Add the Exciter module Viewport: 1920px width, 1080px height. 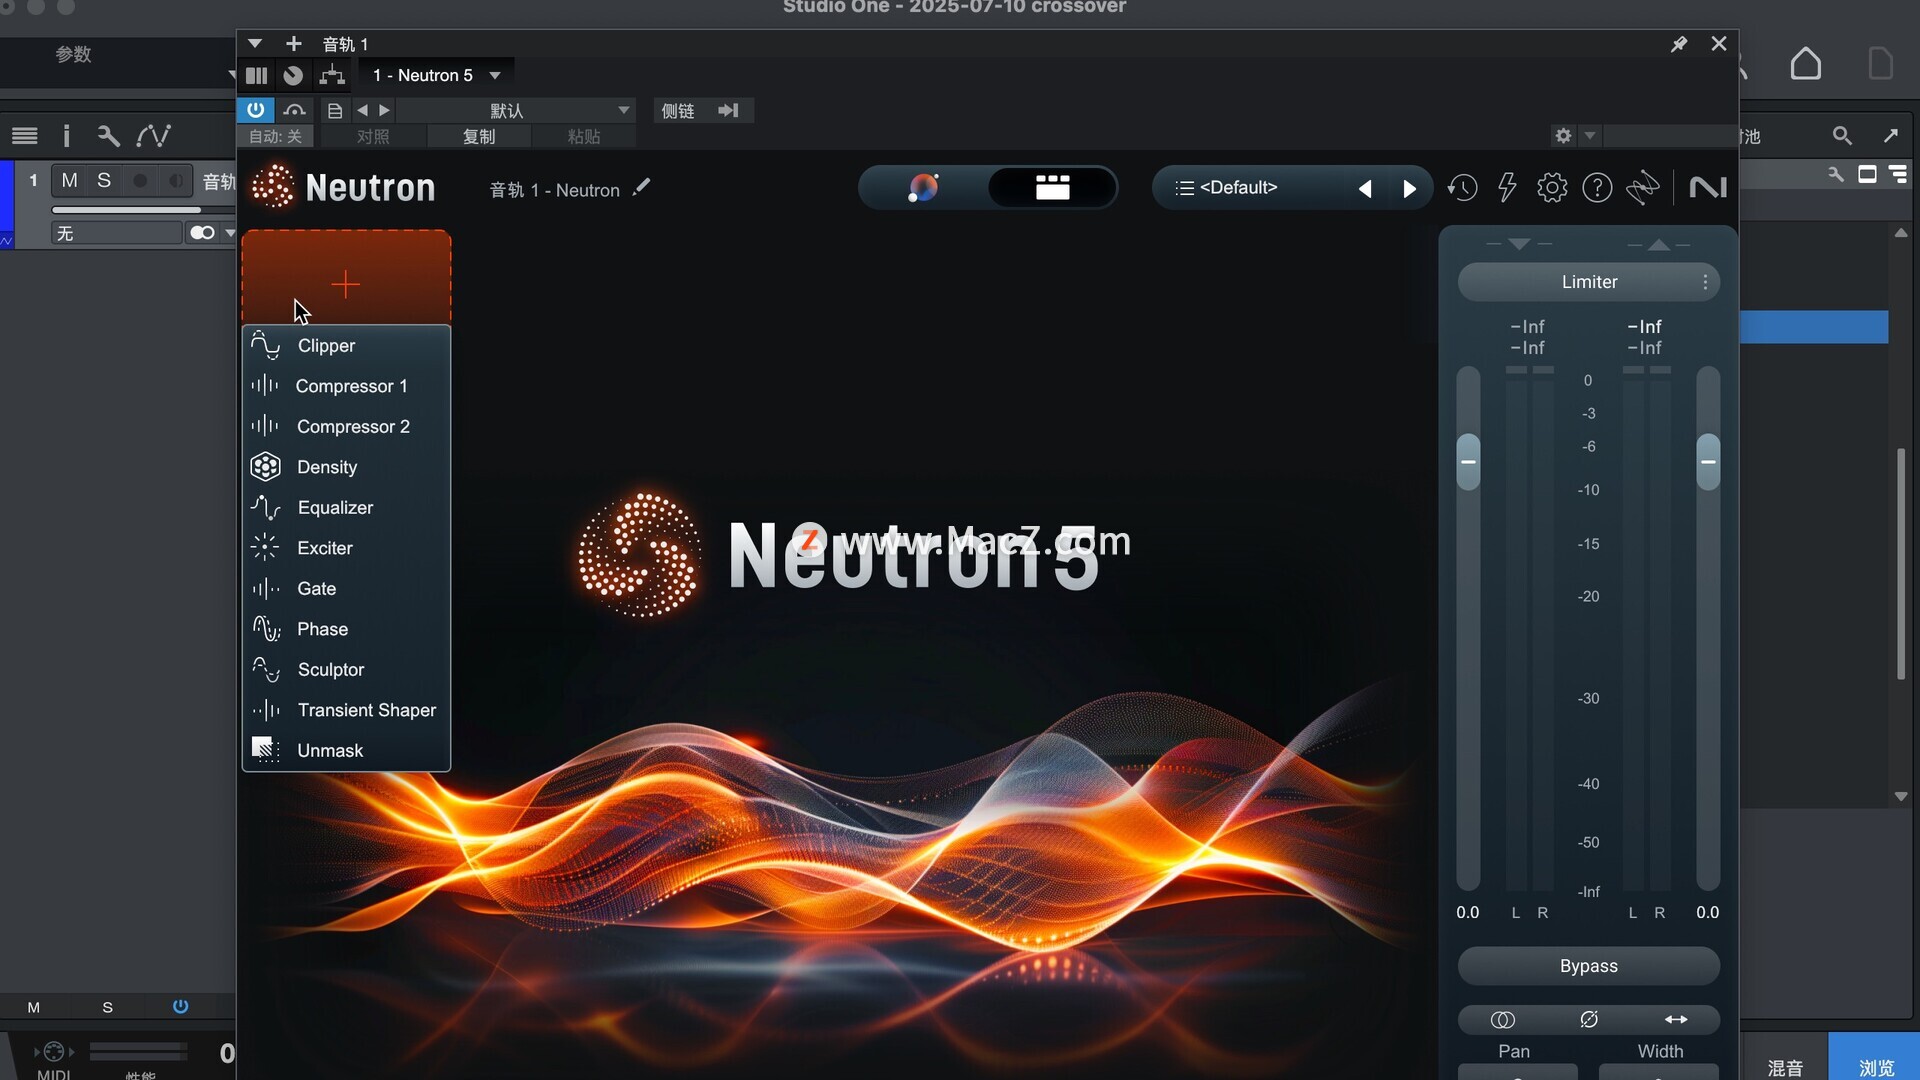[346, 548]
